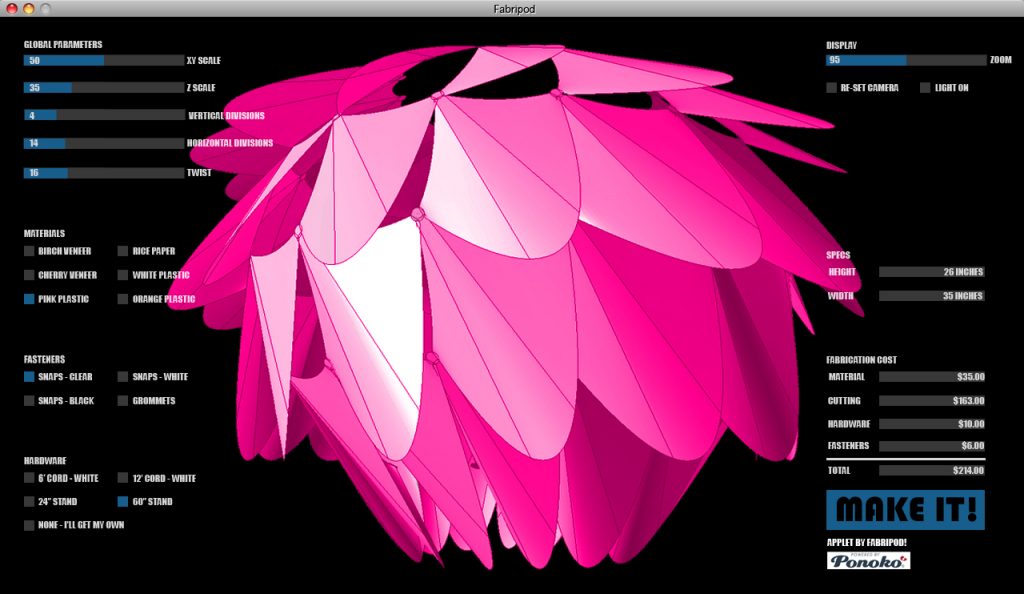Check the Re-set Camera box
1024x594 pixels.
coord(831,87)
